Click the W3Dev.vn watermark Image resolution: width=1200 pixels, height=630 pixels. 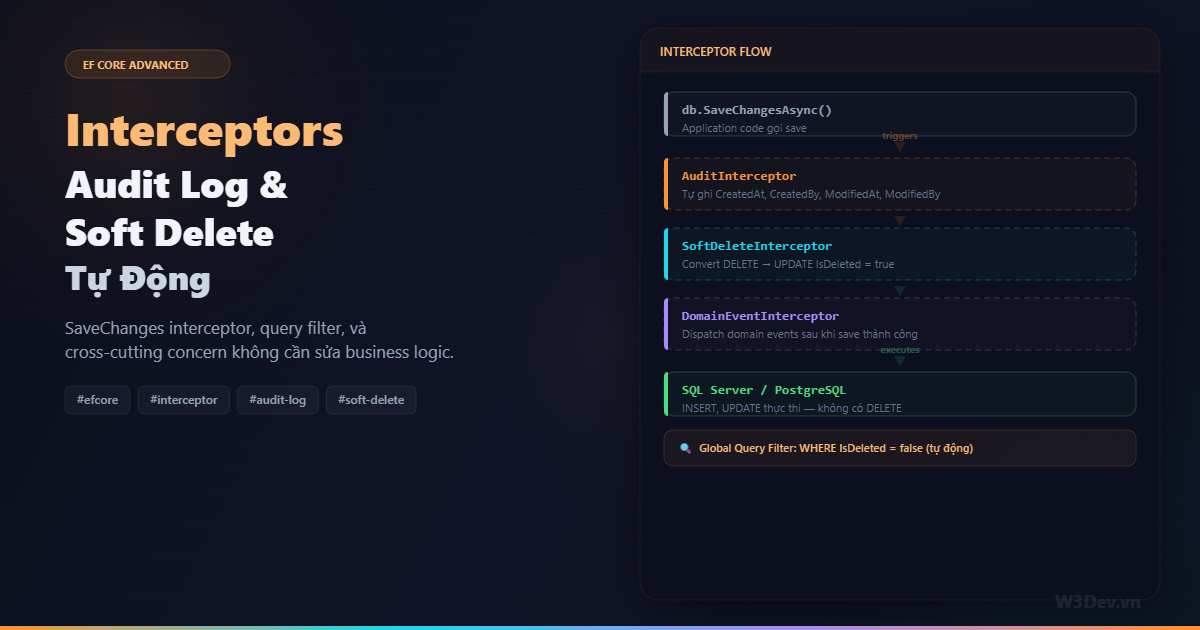pos(1098,601)
